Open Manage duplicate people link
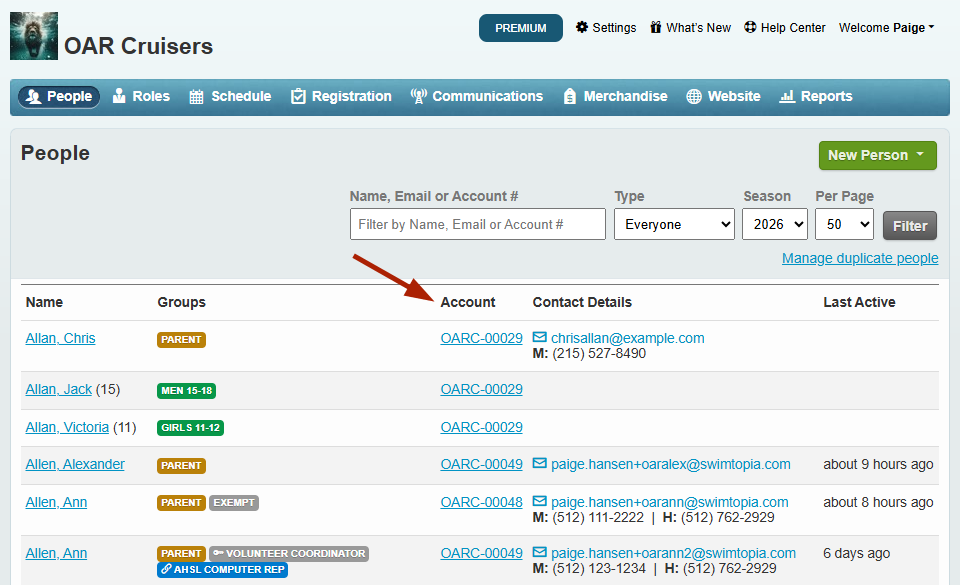960x585 pixels. coord(860,258)
